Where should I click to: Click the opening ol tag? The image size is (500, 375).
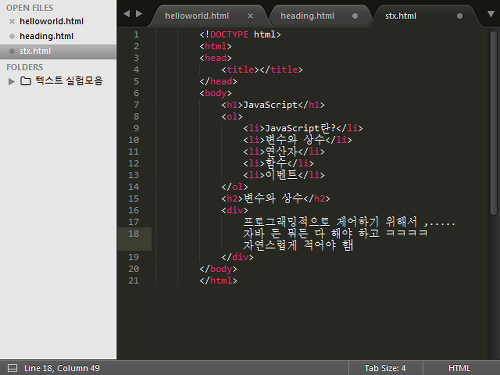click(x=232, y=117)
